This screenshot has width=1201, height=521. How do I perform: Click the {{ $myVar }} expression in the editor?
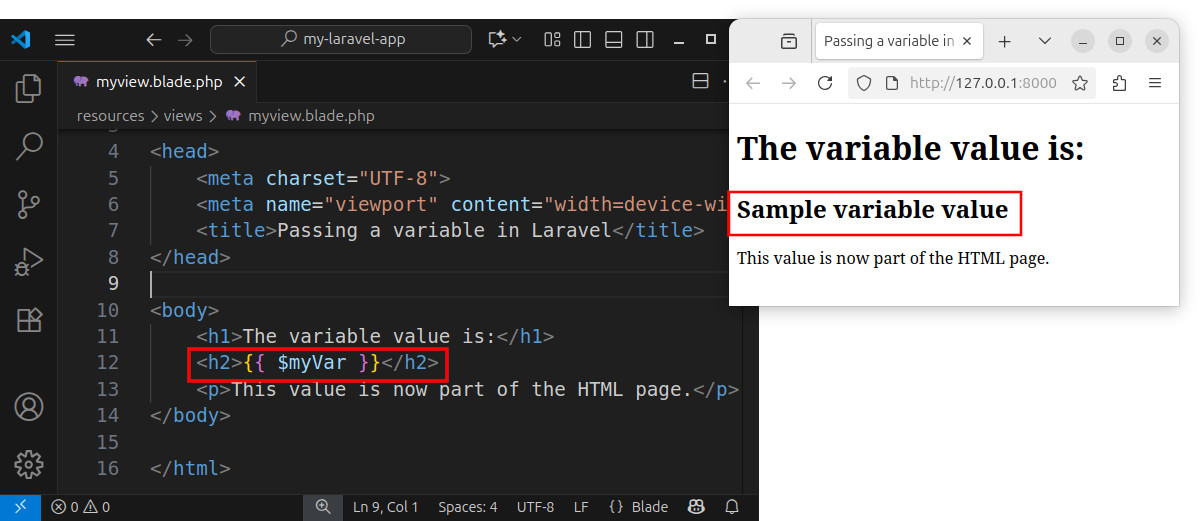point(312,362)
